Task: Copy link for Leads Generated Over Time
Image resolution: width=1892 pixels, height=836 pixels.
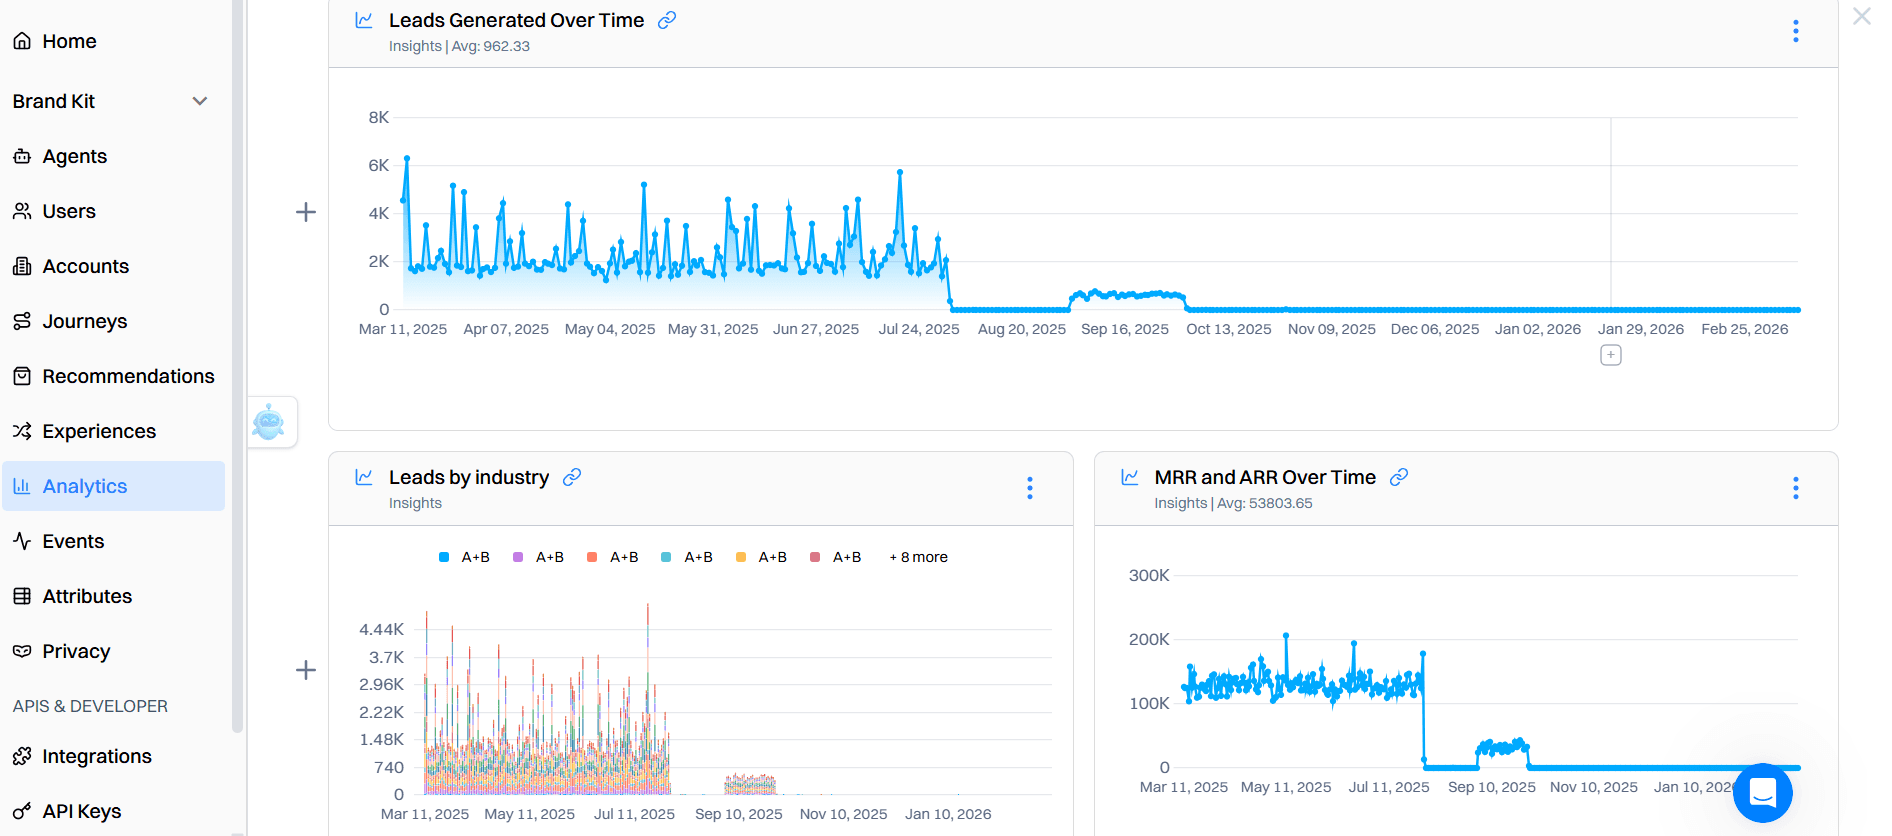Action: click(667, 20)
